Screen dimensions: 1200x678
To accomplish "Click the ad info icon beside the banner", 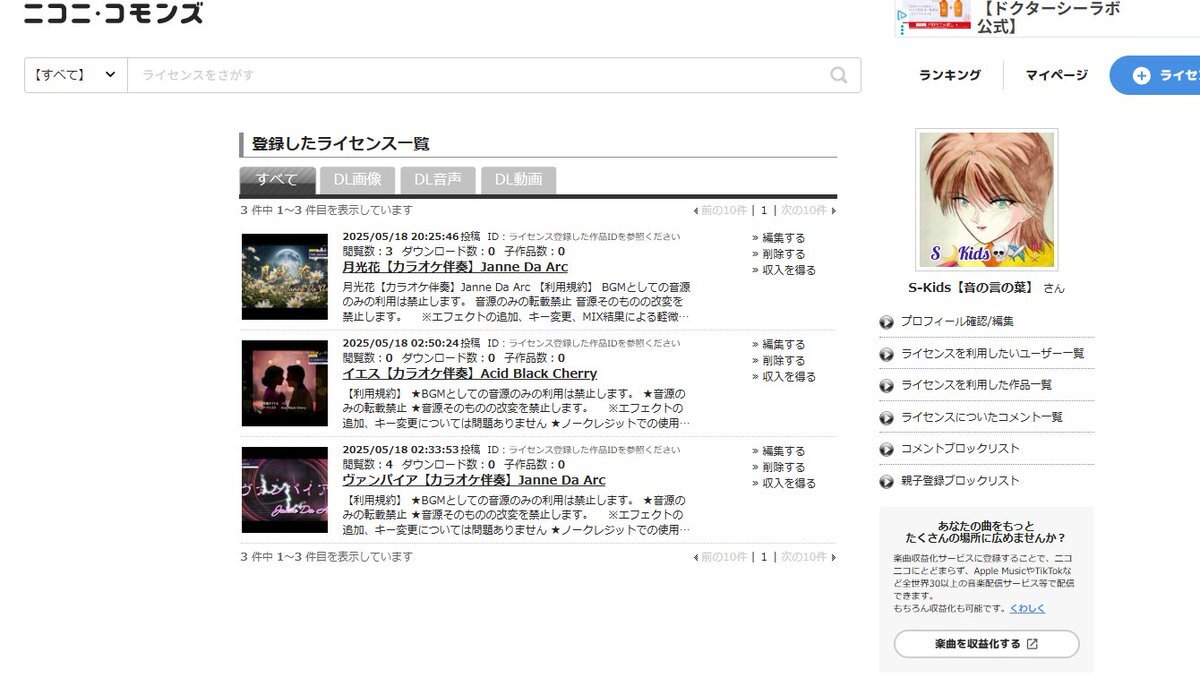I will pyautogui.click(x=901, y=16).
